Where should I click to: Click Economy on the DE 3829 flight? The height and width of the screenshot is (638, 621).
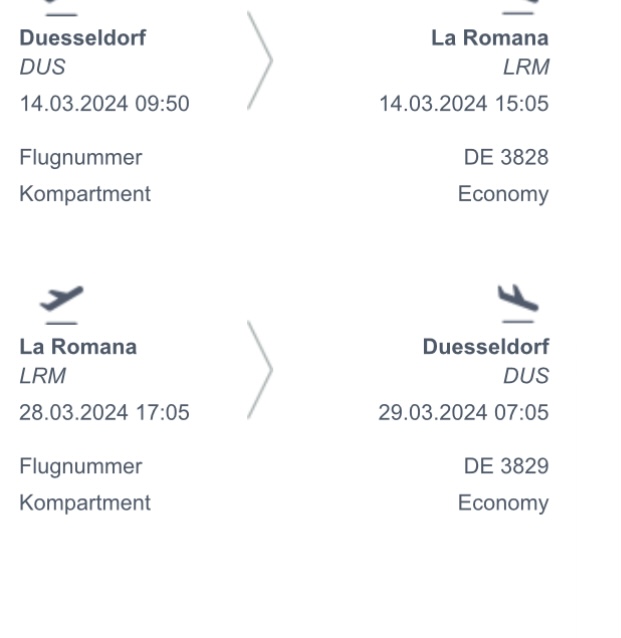click(503, 502)
